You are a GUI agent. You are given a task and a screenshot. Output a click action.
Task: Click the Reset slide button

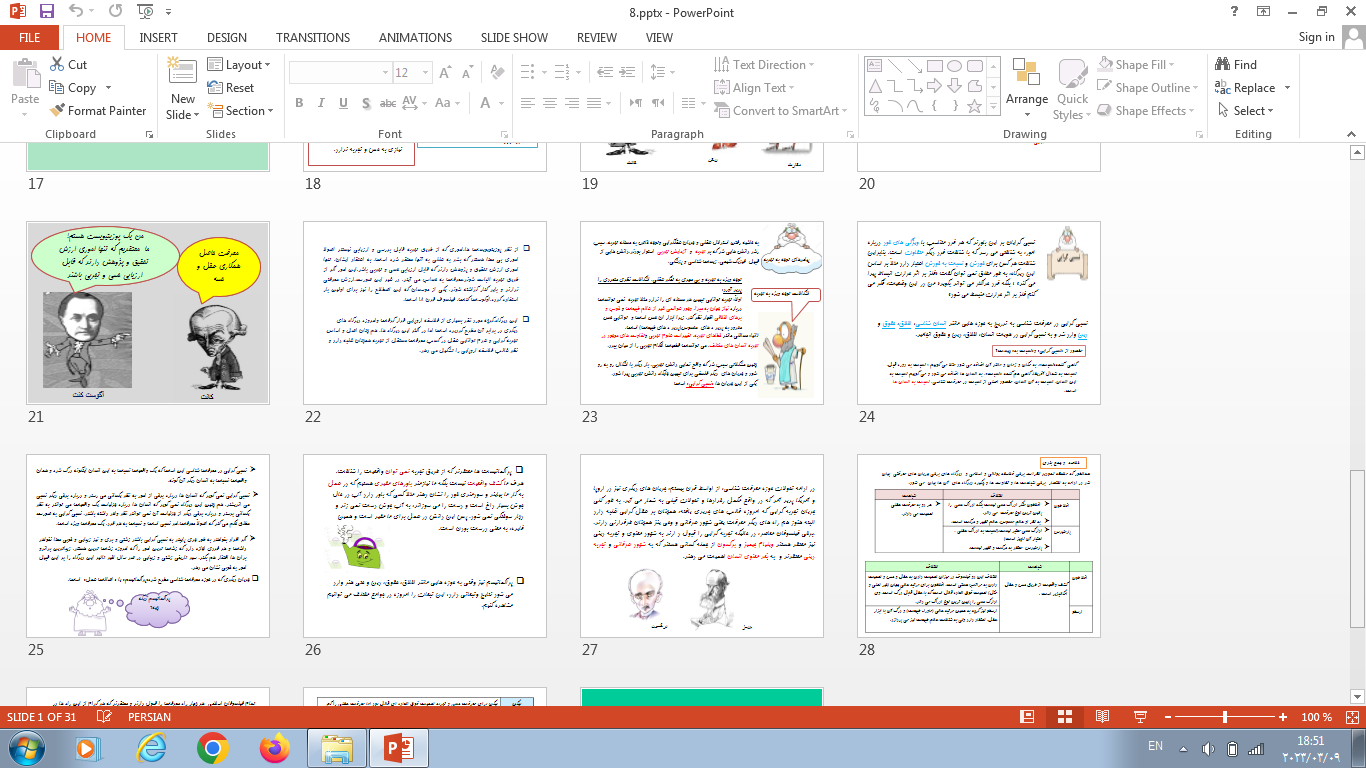pyautogui.click(x=230, y=88)
